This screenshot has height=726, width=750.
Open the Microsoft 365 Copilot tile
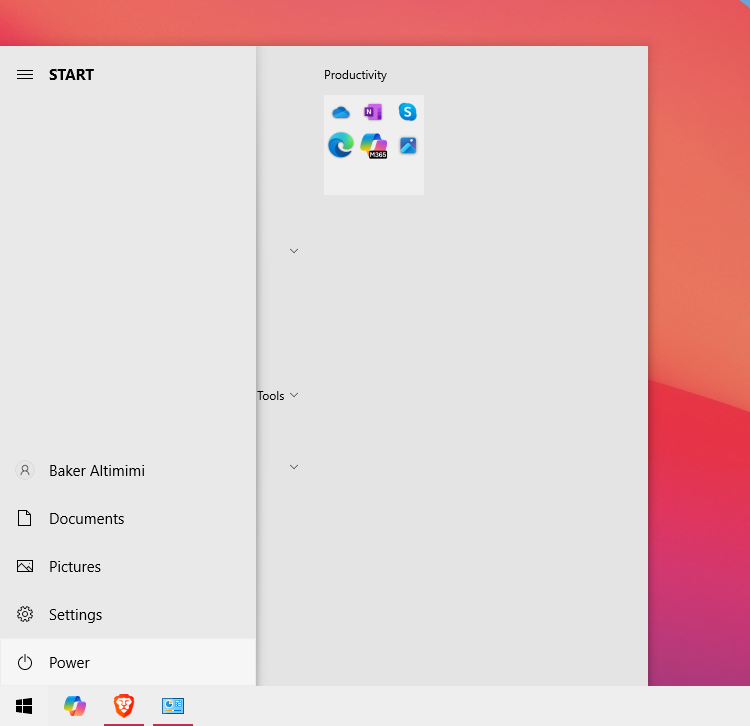coord(374,145)
